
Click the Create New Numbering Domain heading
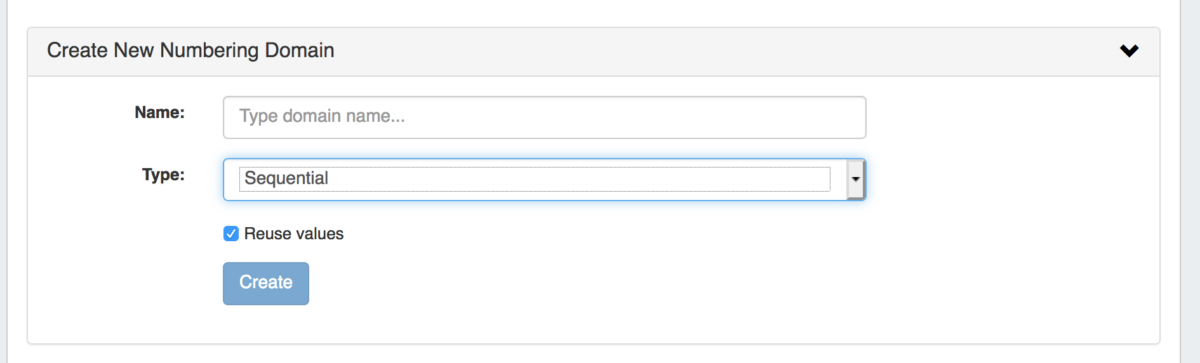(x=191, y=50)
